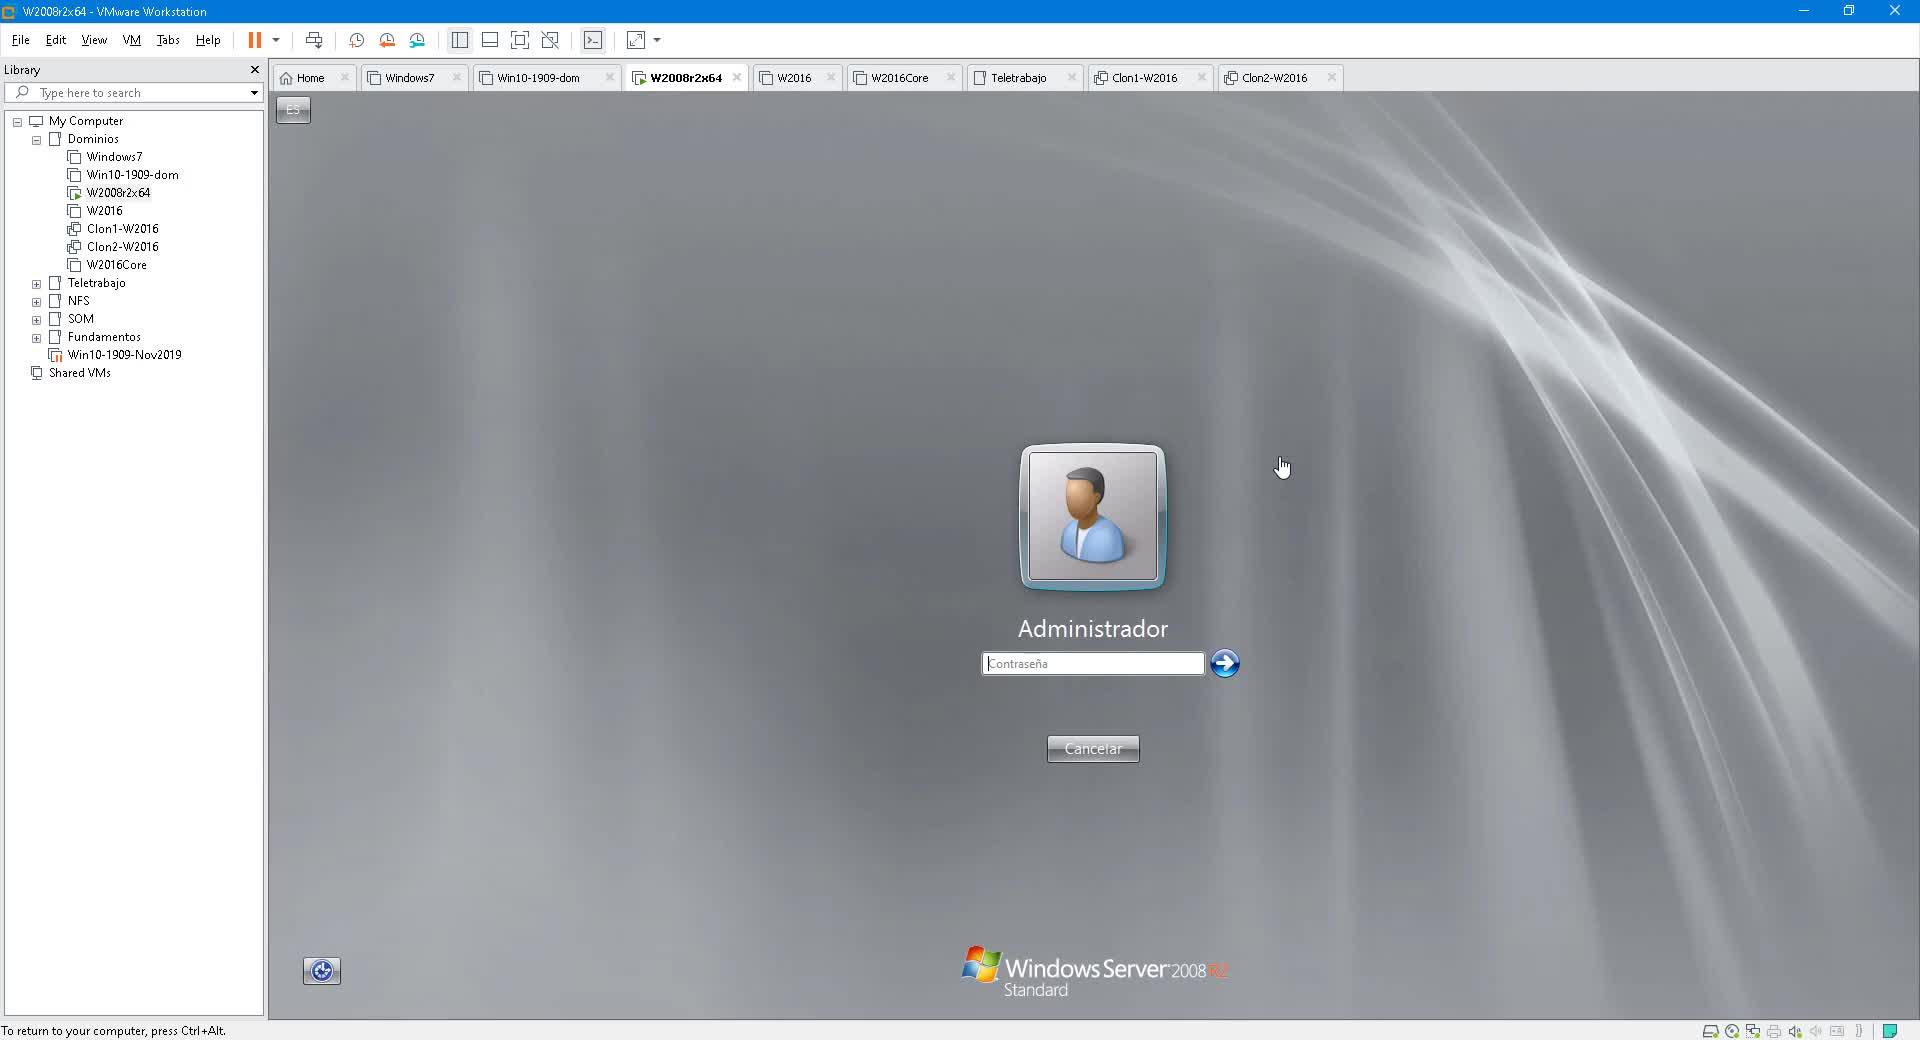Expand the Fundamentos folder

click(x=36, y=338)
